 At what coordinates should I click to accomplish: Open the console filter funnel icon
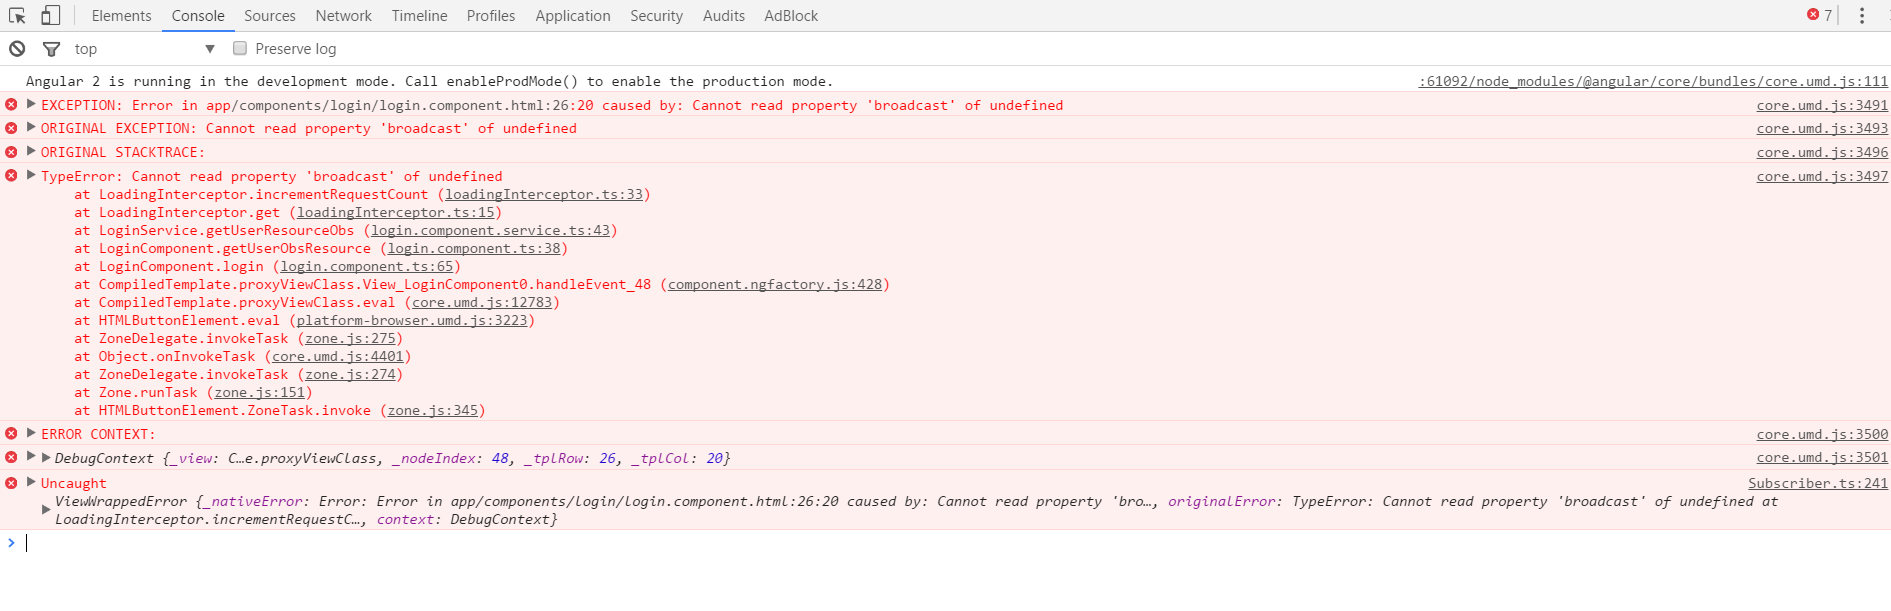51,48
